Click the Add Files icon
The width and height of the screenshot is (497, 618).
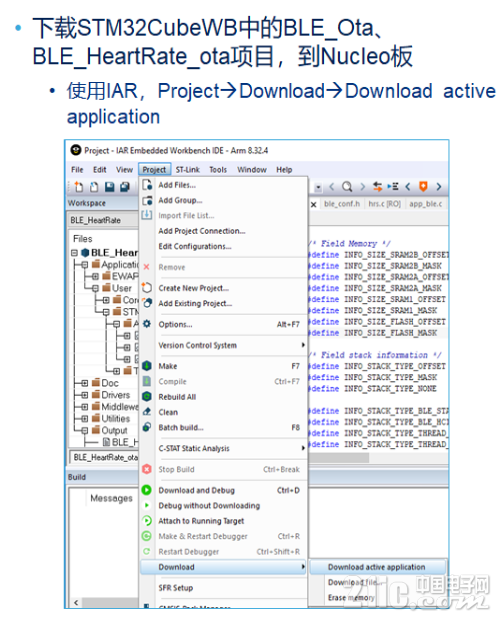tap(147, 185)
